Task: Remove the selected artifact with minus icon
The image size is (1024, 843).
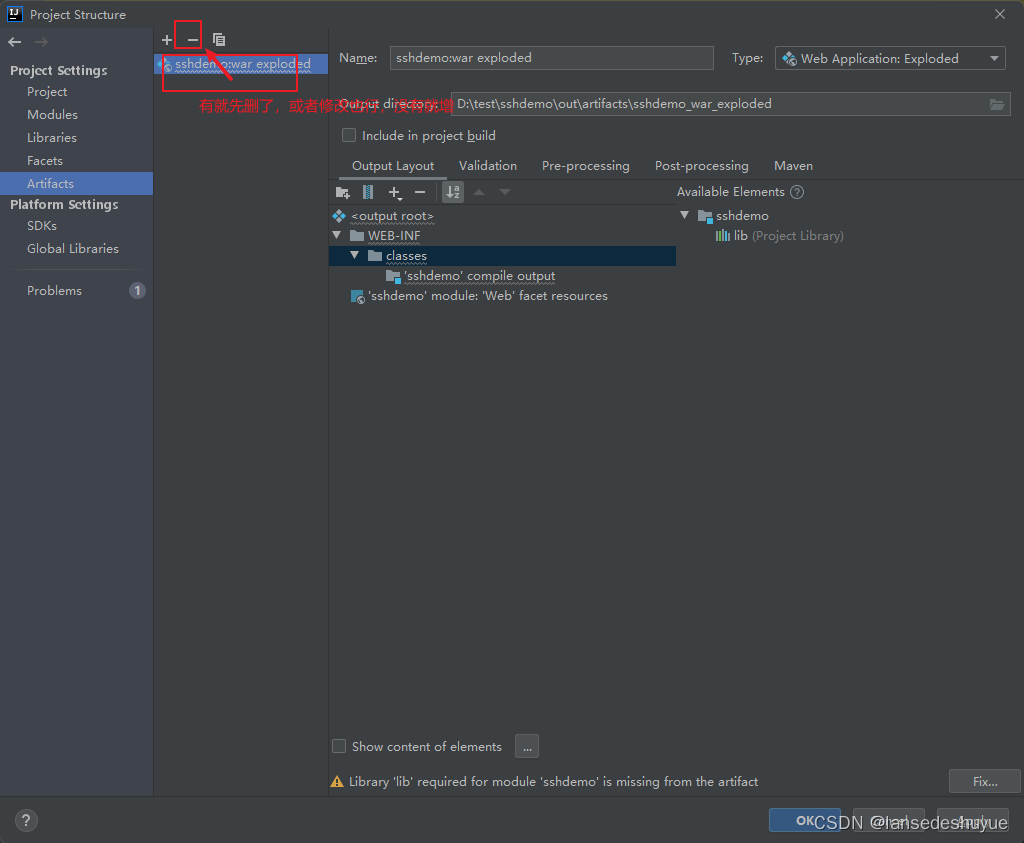Action: (x=193, y=40)
